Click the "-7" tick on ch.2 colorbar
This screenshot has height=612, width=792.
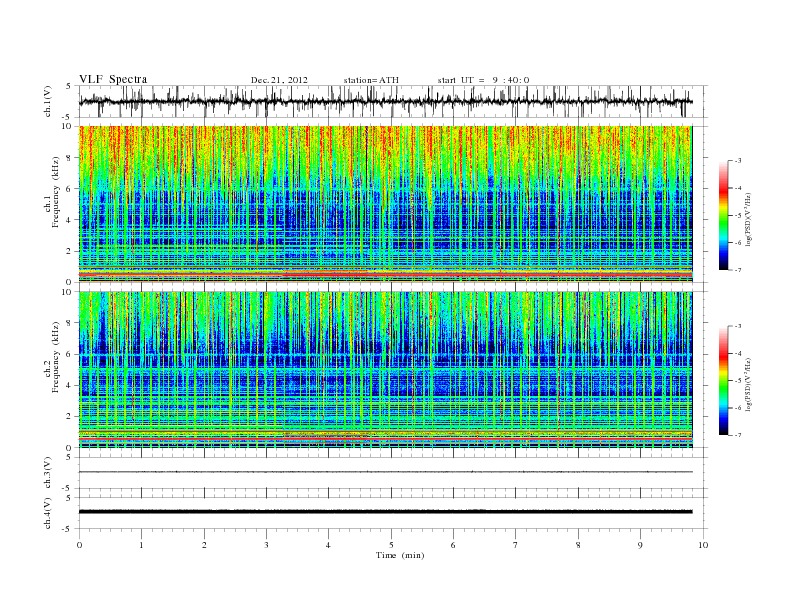click(738, 435)
